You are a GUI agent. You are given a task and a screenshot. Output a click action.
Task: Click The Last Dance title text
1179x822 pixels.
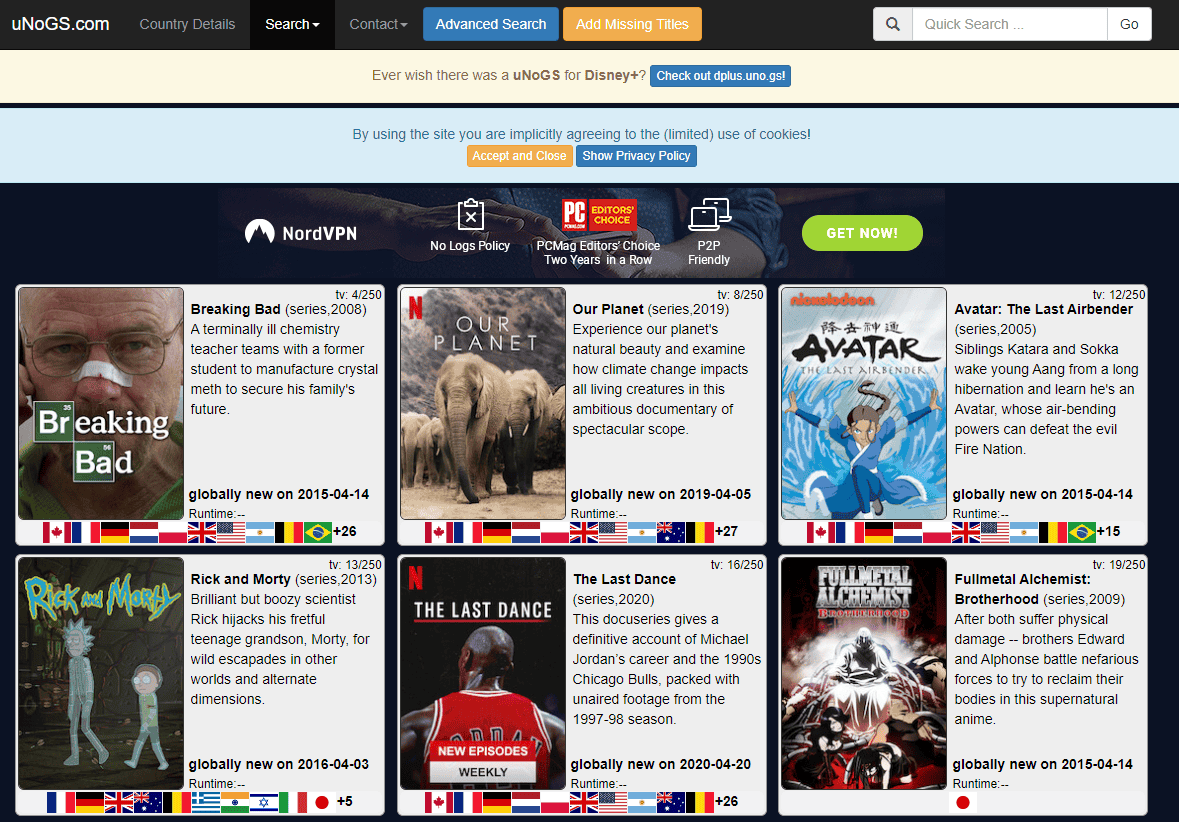pyautogui.click(x=625, y=579)
